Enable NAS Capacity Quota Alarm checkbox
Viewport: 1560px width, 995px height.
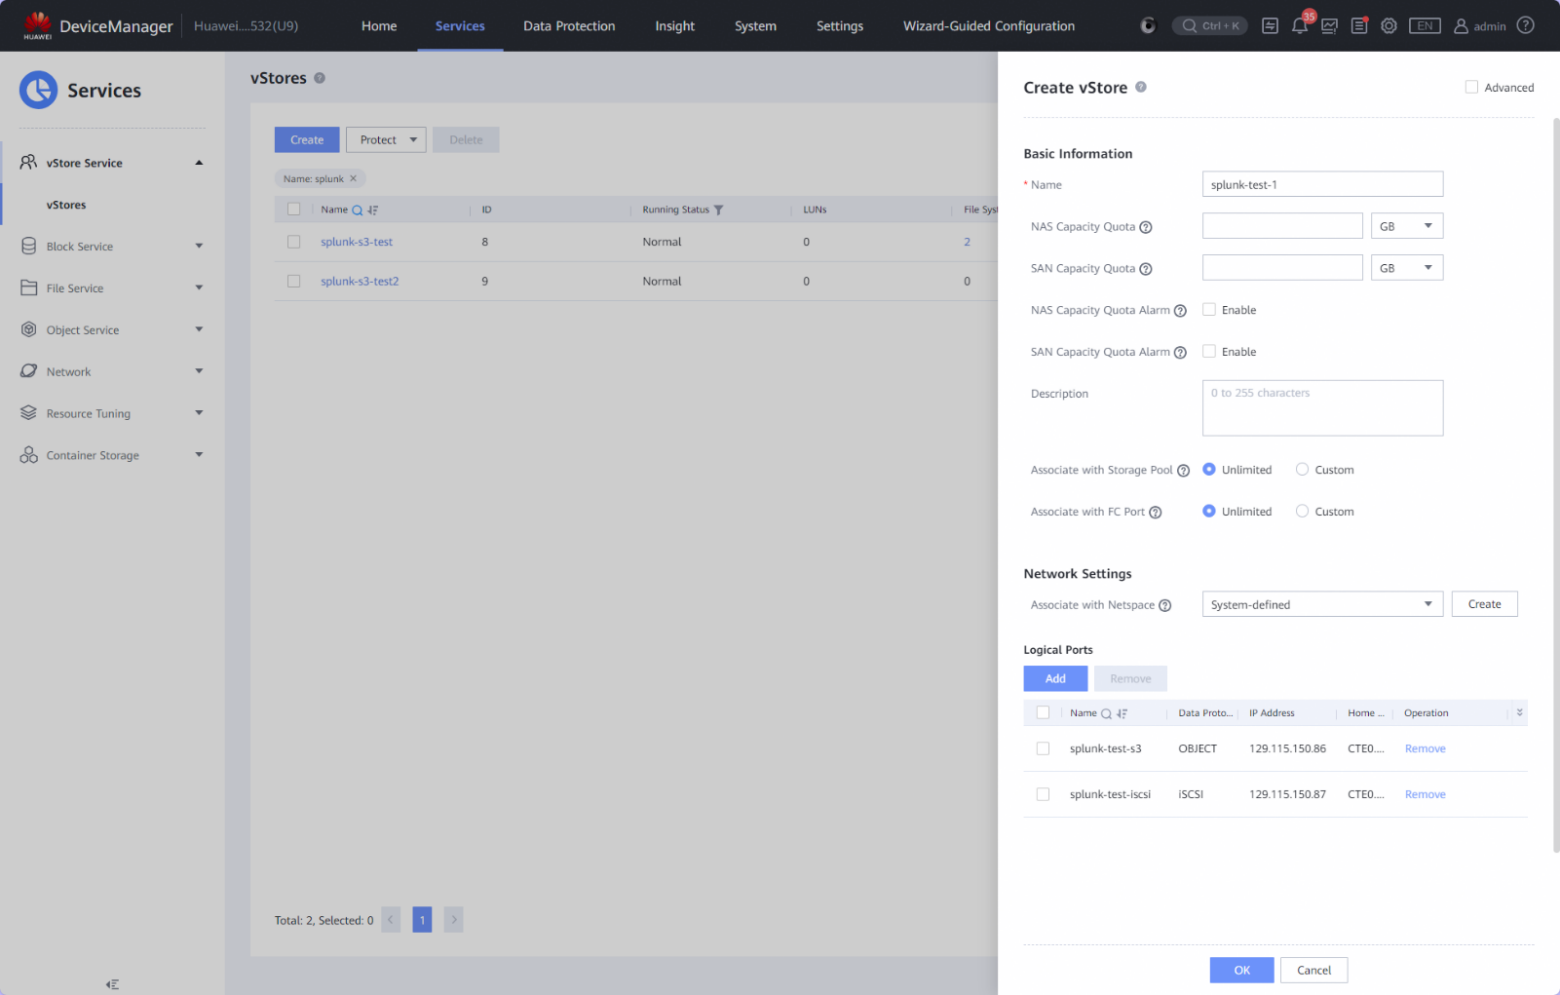coord(1209,310)
